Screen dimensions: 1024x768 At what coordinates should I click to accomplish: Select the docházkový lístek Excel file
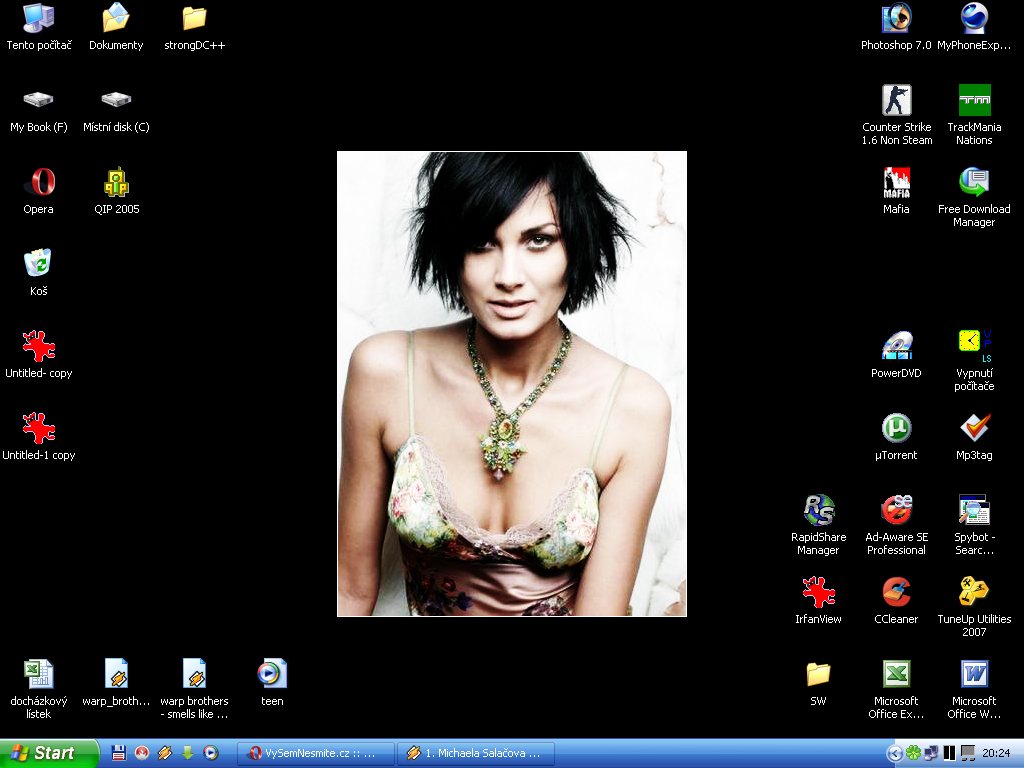tap(39, 675)
